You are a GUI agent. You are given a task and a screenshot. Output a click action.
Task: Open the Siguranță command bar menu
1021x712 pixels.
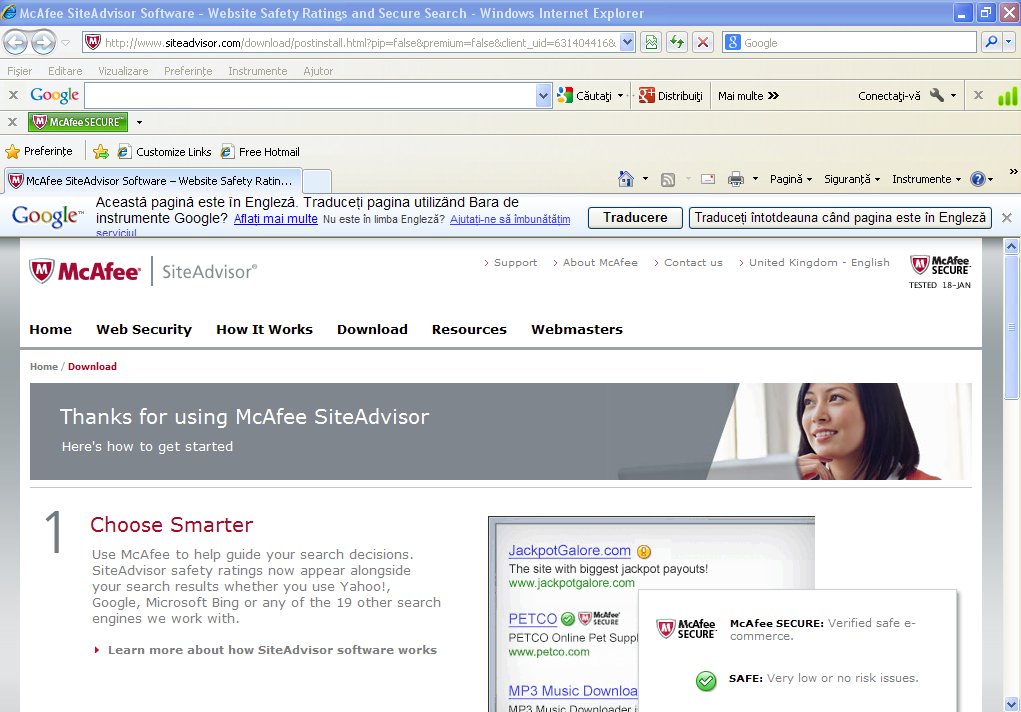pyautogui.click(x=852, y=179)
